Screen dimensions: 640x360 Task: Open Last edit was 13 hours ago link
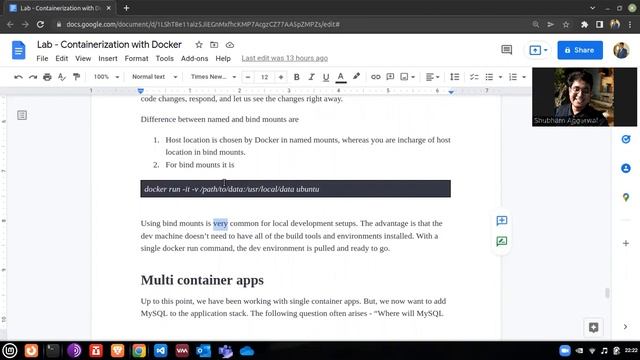[x=284, y=58]
